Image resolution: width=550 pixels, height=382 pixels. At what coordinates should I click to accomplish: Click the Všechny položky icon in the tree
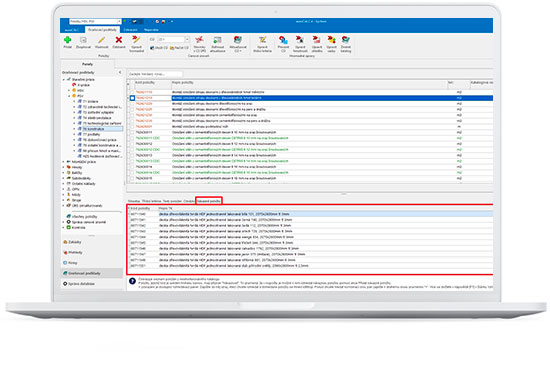69,216
